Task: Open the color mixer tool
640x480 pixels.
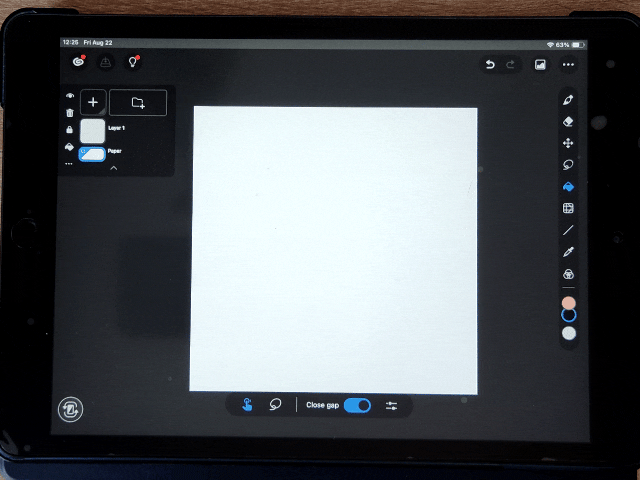Action: (x=568, y=274)
